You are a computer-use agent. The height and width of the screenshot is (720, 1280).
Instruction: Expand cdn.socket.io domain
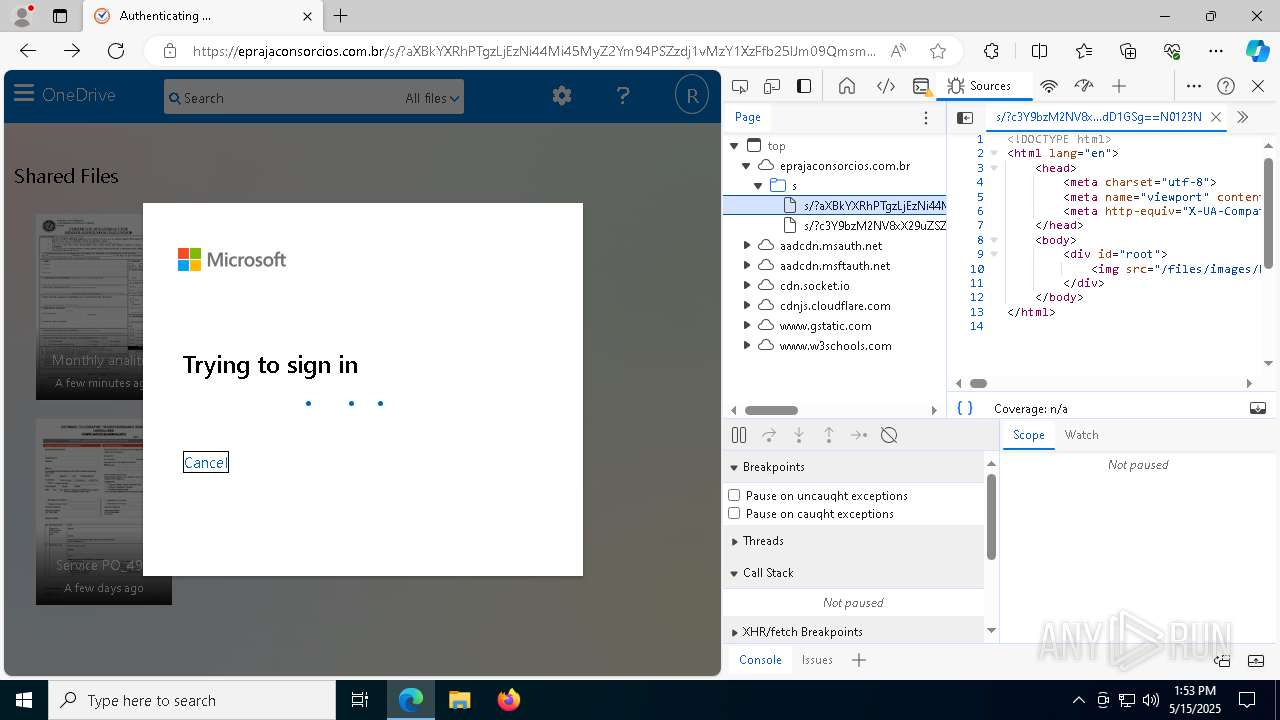click(746, 286)
